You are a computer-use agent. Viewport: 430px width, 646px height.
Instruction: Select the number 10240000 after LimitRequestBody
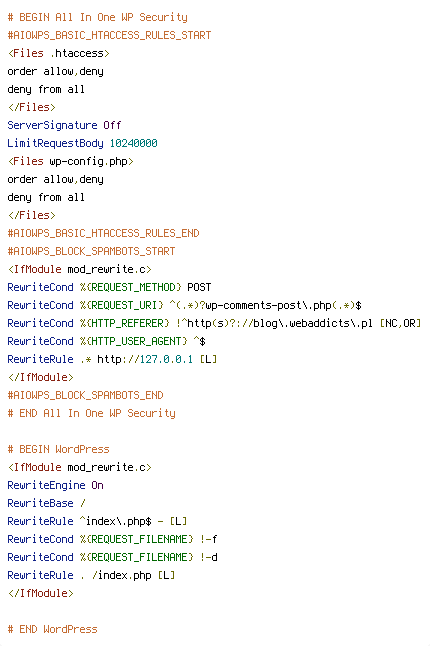click(133, 143)
